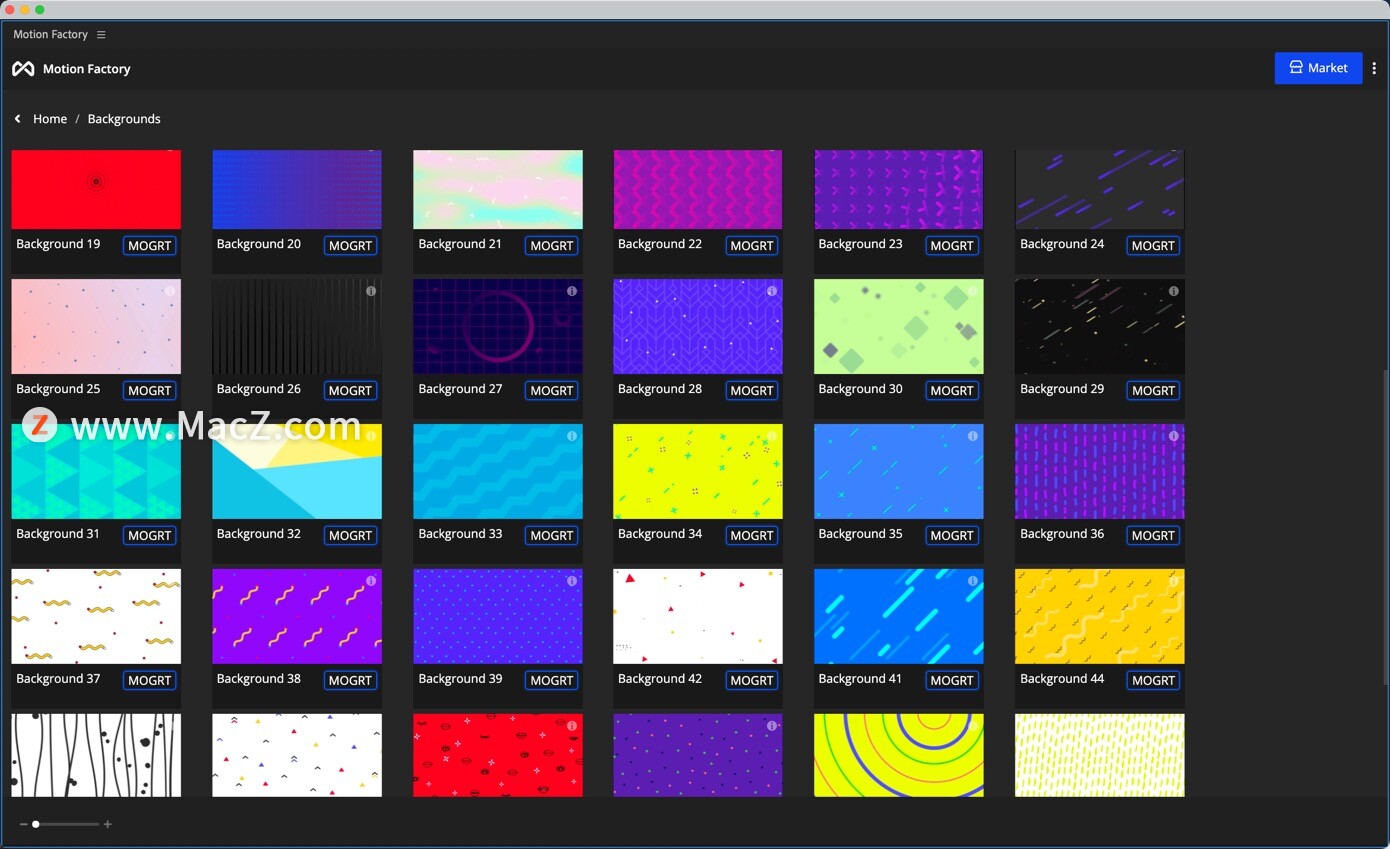
Task: Show info for Background 26
Action: pos(371,291)
